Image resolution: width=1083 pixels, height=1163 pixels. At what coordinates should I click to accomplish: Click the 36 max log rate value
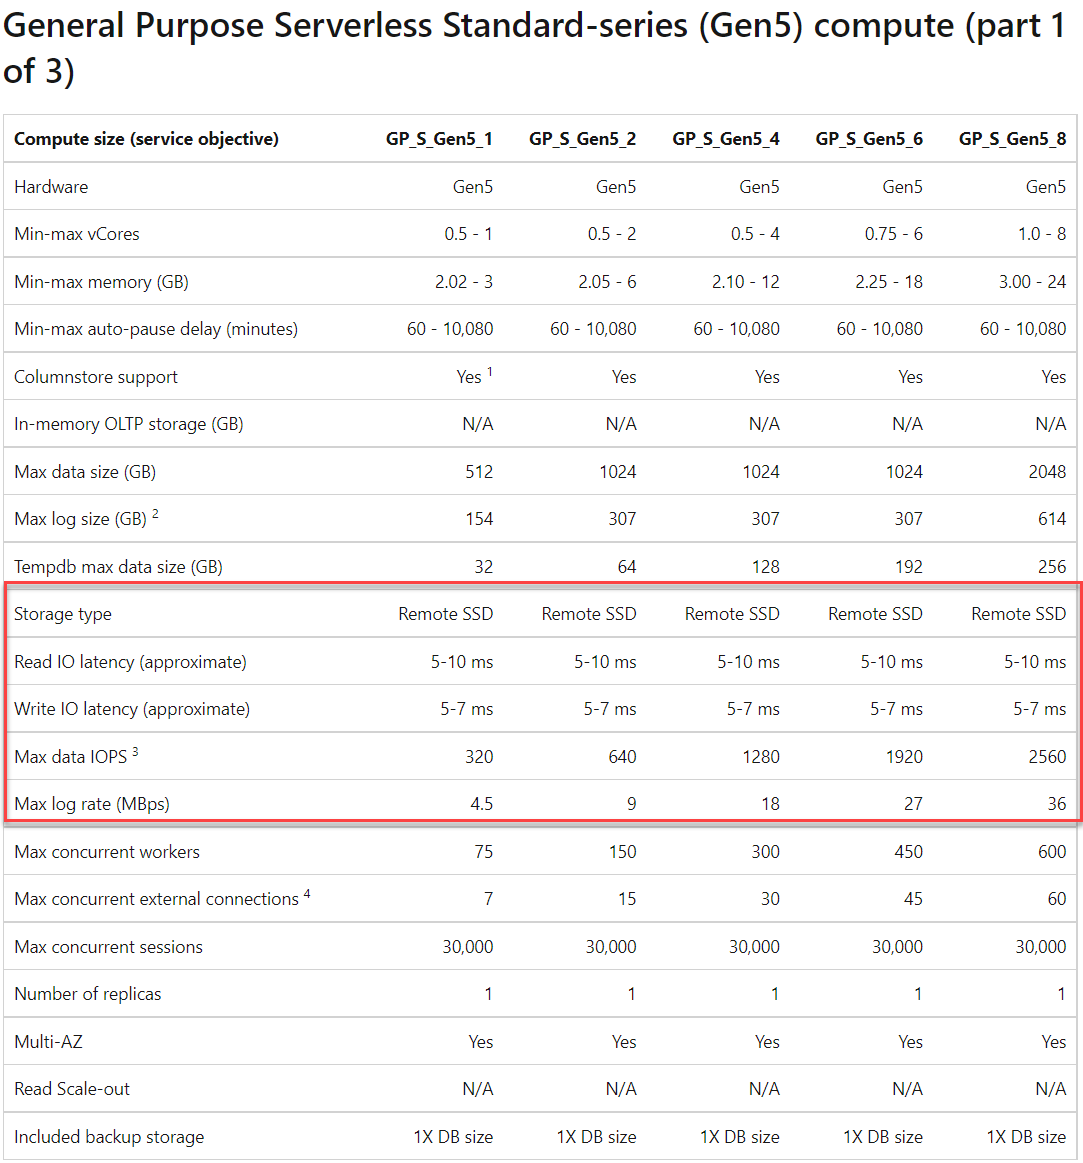coord(1056,804)
